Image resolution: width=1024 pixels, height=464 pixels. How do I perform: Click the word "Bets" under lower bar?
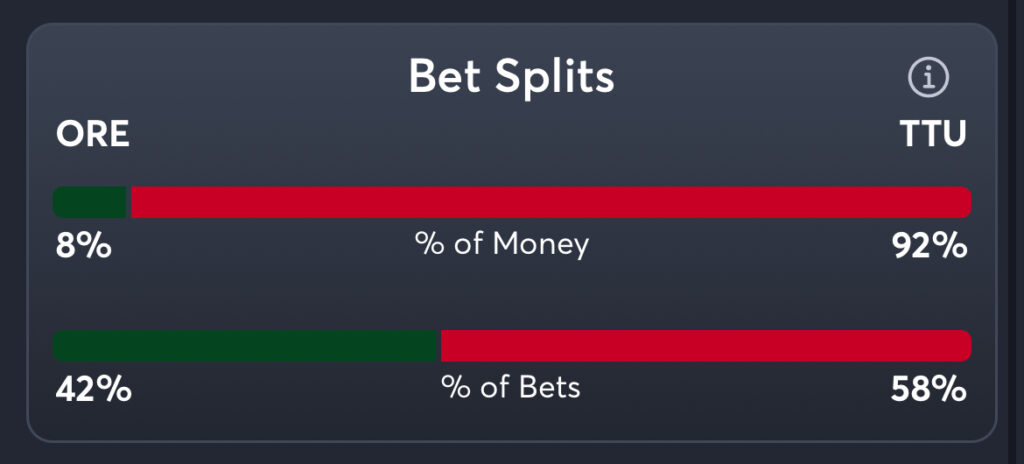549,387
